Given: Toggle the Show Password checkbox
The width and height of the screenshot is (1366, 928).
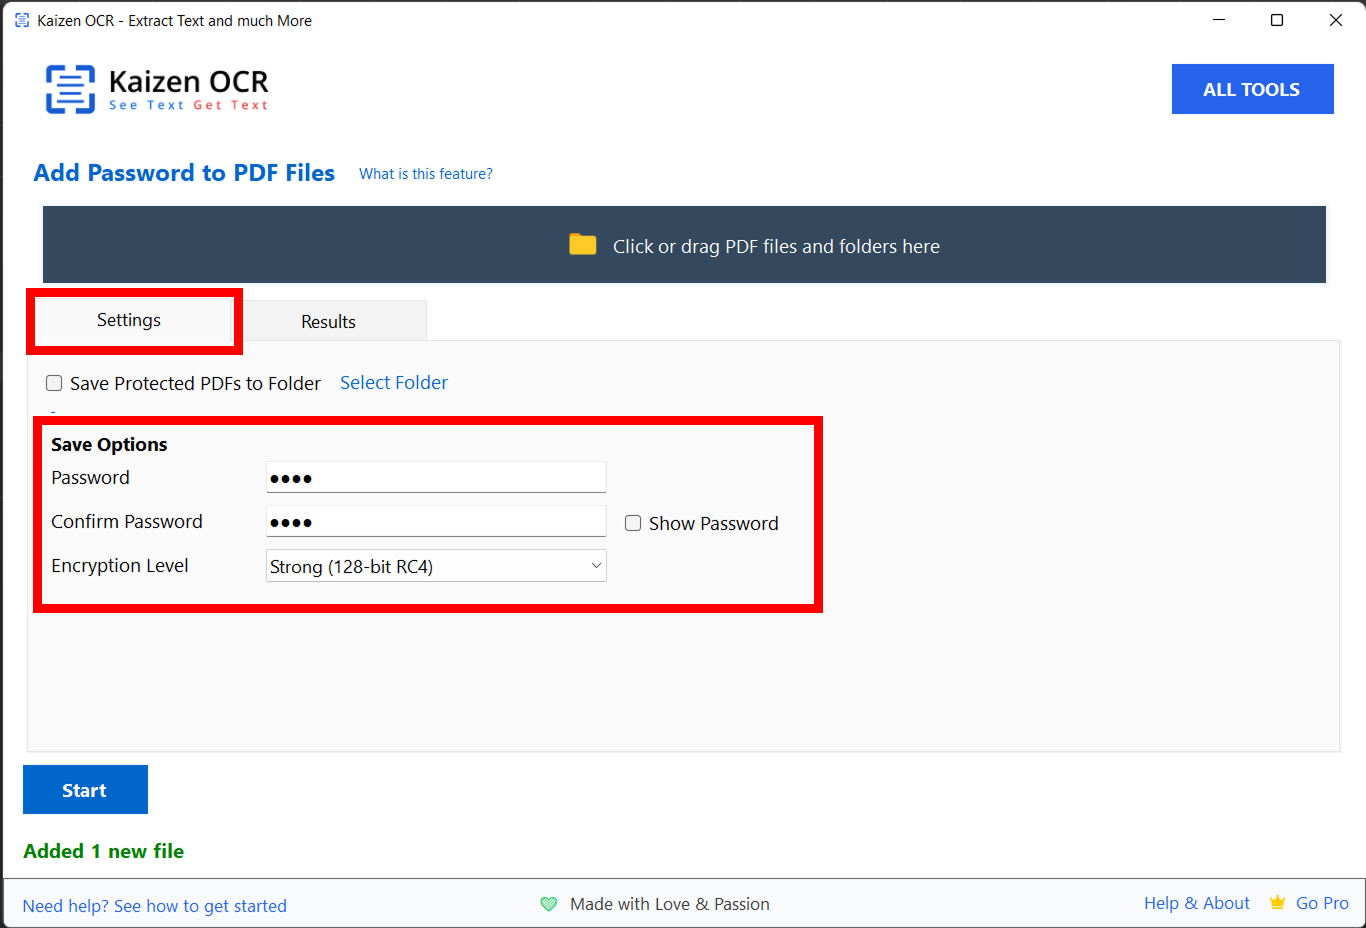Looking at the screenshot, I should click(633, 523).
